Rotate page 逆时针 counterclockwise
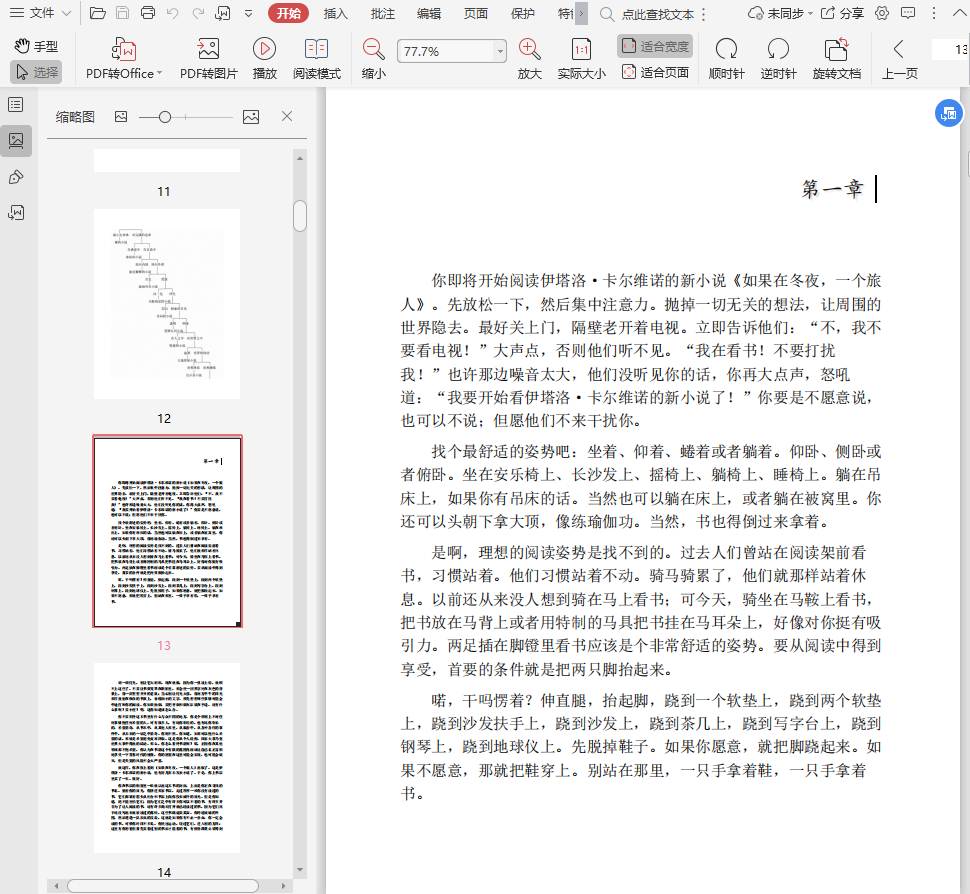This screenshot has height=894, width=970. click(778, 58)
